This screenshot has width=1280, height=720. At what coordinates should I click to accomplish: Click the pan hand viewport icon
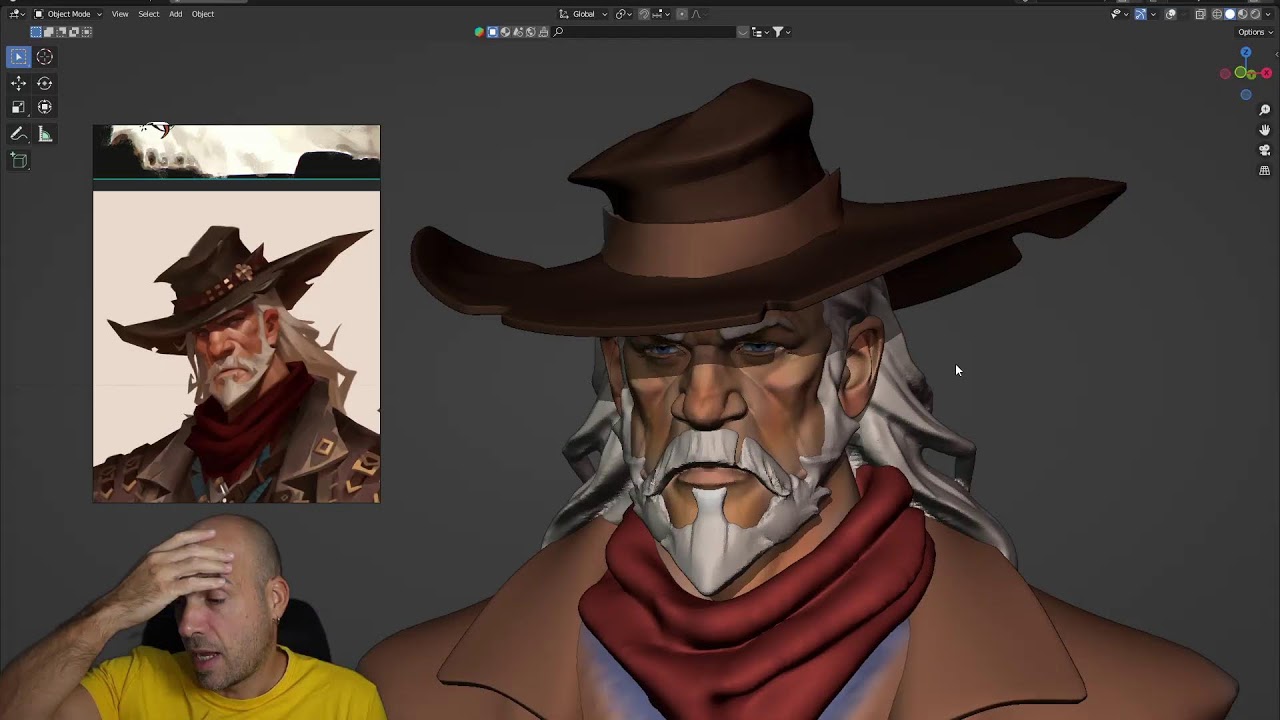pyautogui.click(x=1264, y=130)
